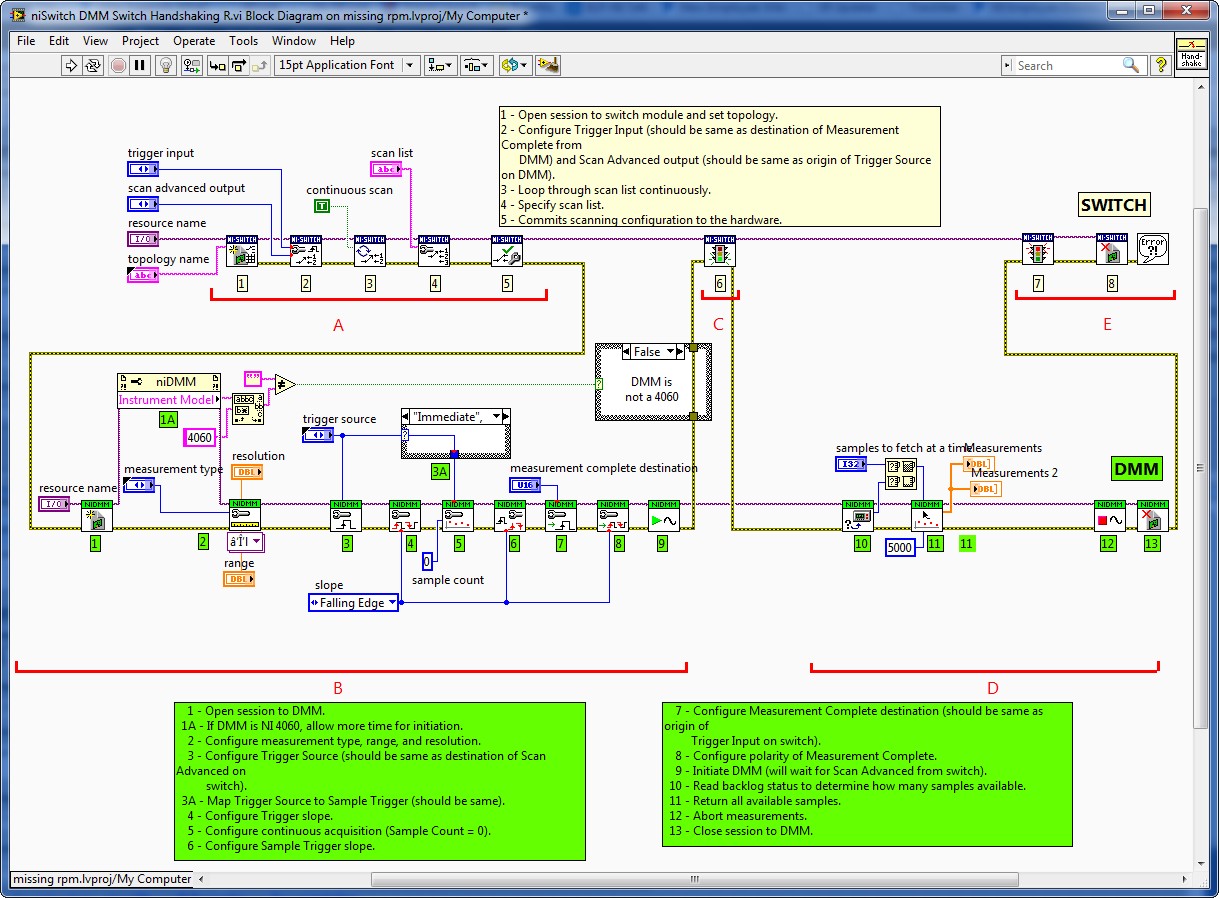Click the Abort Execution stop button
Viewport: 1219px width, 898px height.
coord(117,65)
